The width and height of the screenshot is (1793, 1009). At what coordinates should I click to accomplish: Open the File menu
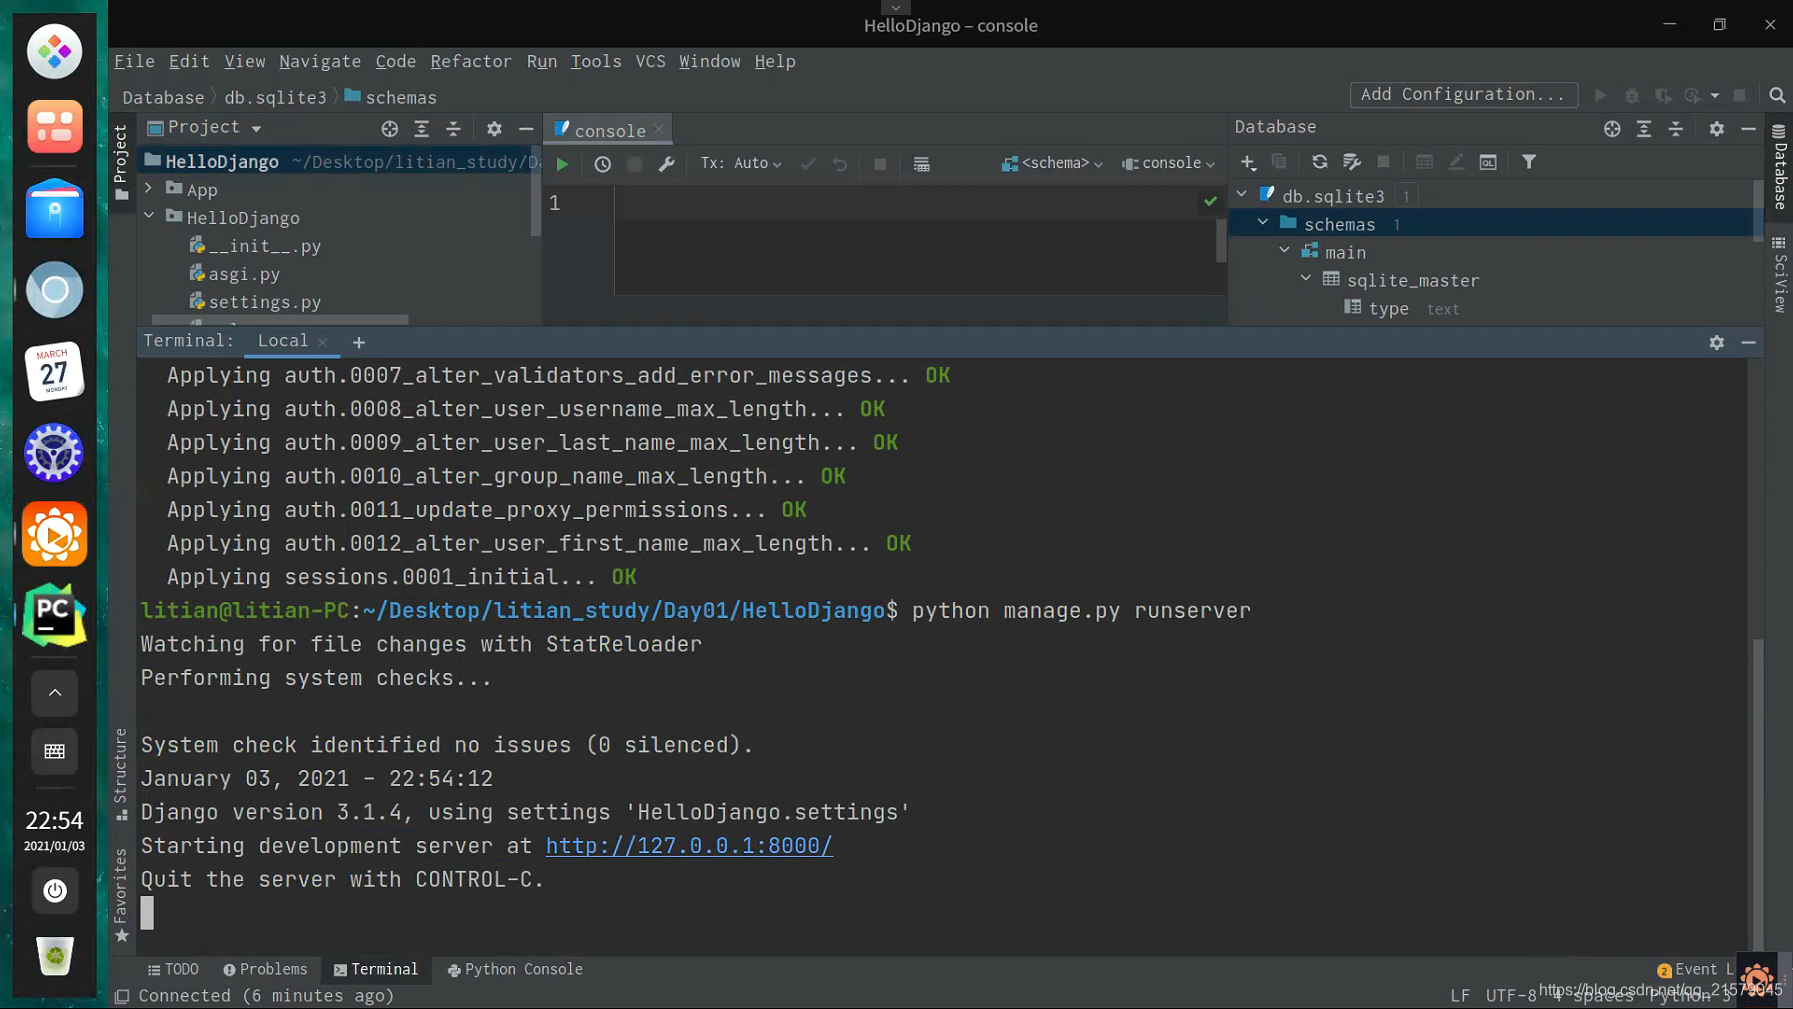pos(134,61)
